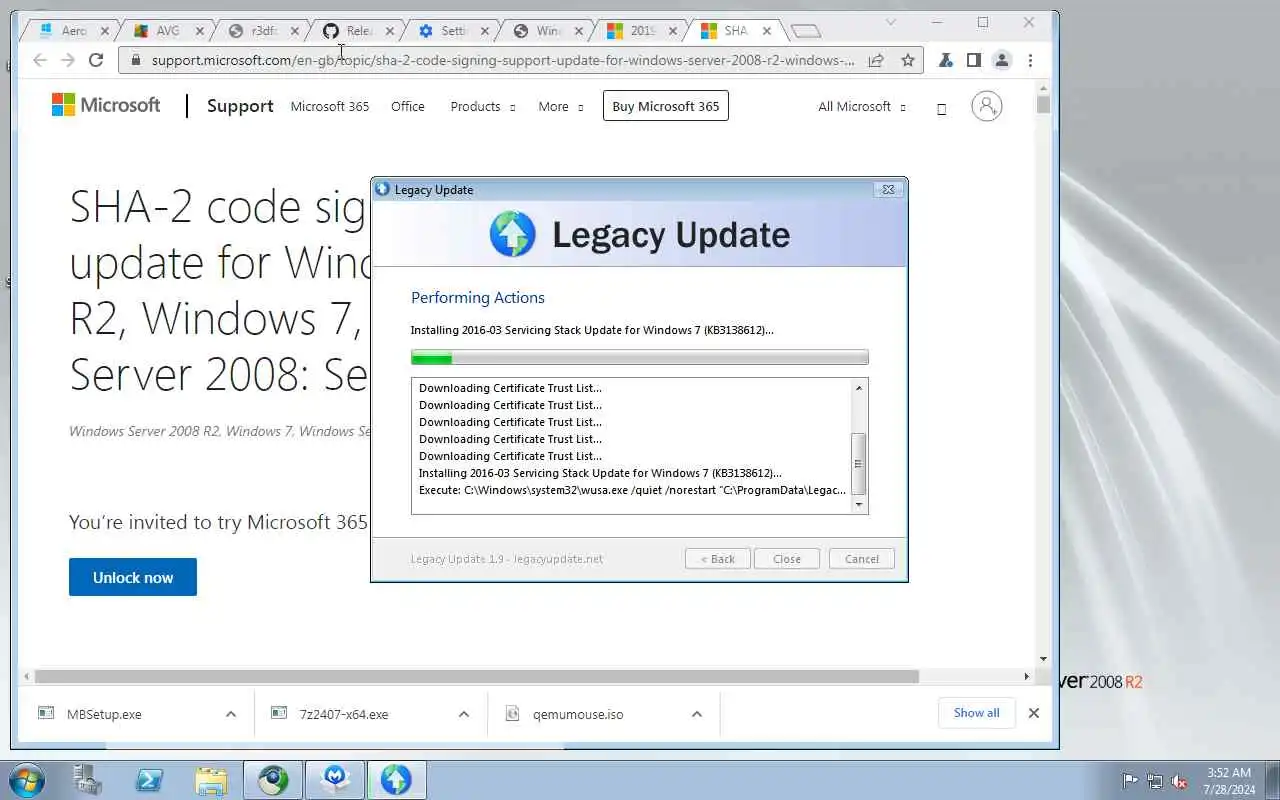Click the Chrome reload page icon
This screenshot has width=1280, height=800.
coord(96,60)
